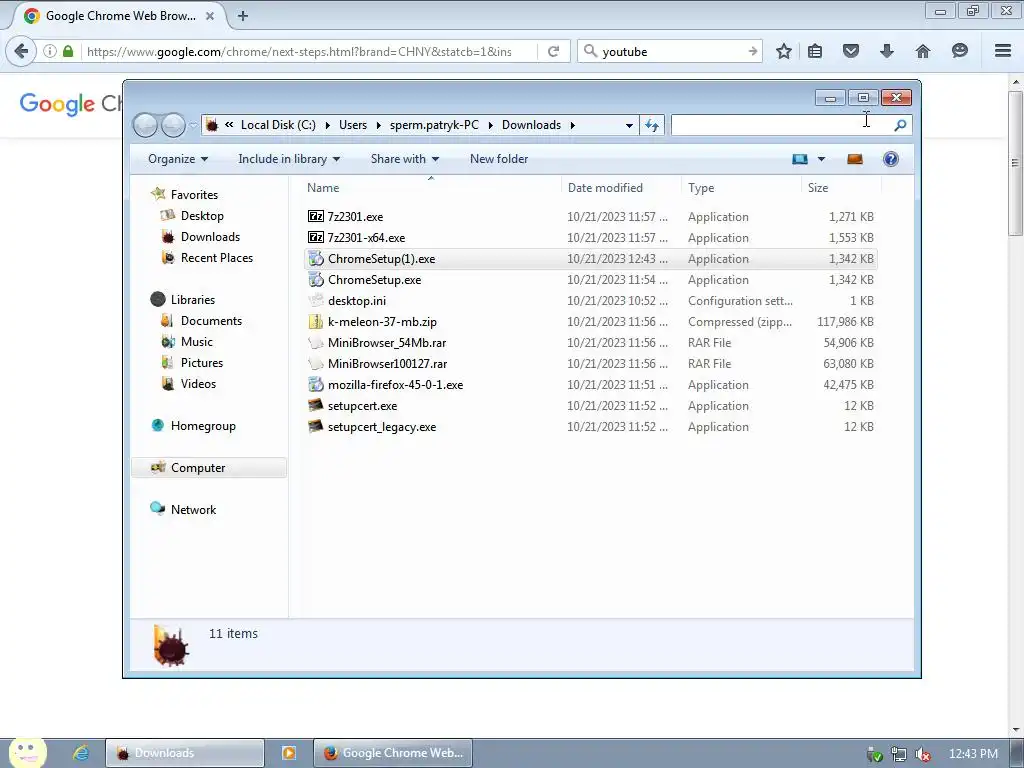
Task: Select Network in navigation pane
Action: (193, 509)
